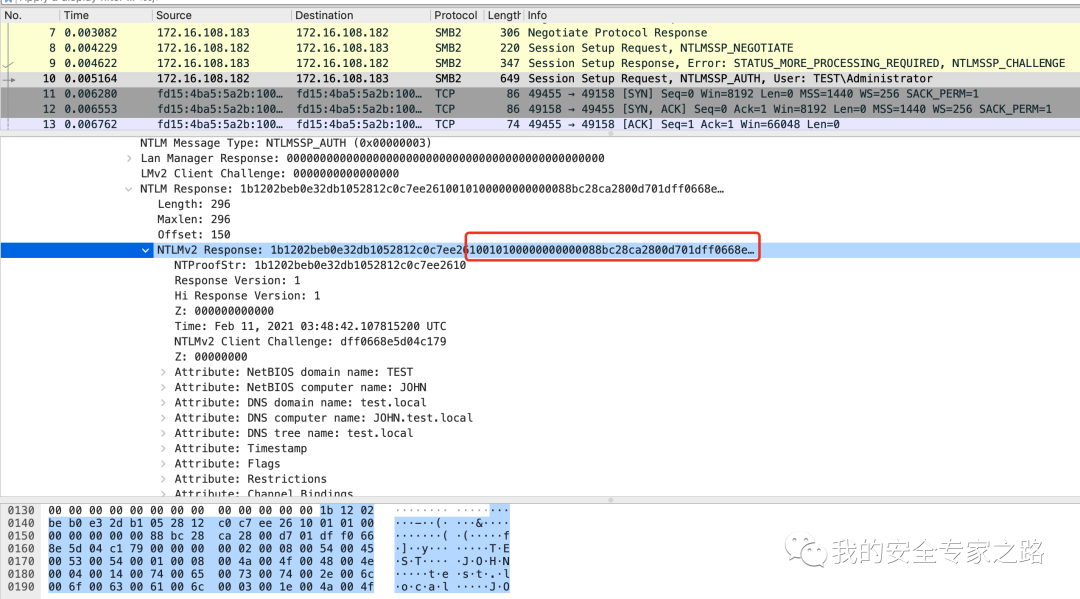Screen dimensions: 1080x599
Task: Select the Time Feb 11, 2021 field
Action: tap(310, 326)
